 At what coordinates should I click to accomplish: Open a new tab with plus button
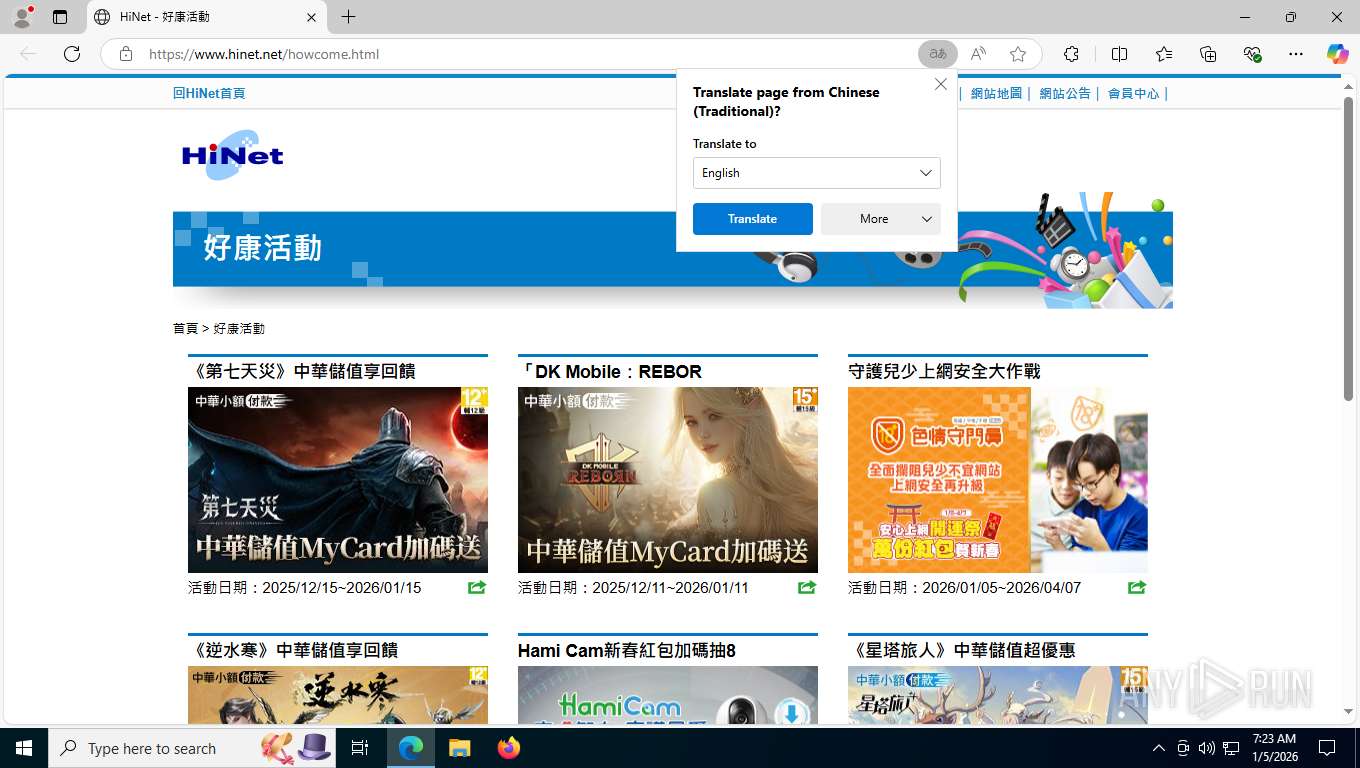[x=348, y=17]
